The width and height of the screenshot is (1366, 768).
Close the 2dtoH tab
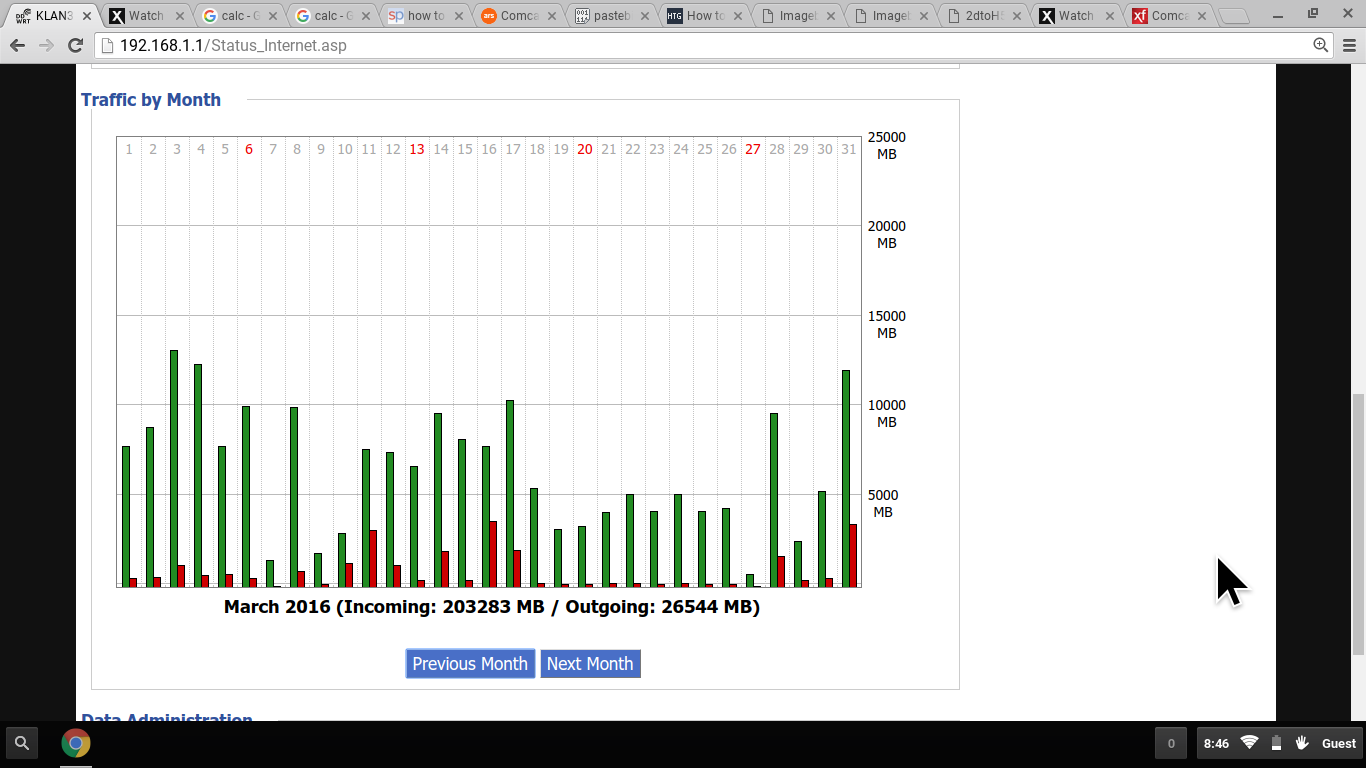point(1018,16)
